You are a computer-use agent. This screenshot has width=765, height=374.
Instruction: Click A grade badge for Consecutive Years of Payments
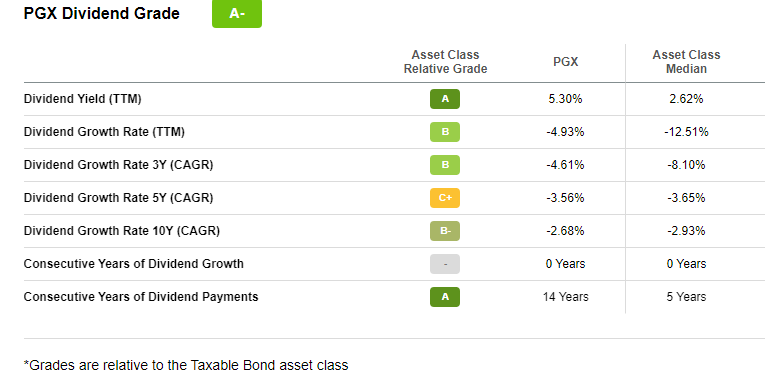coord(444,297)
